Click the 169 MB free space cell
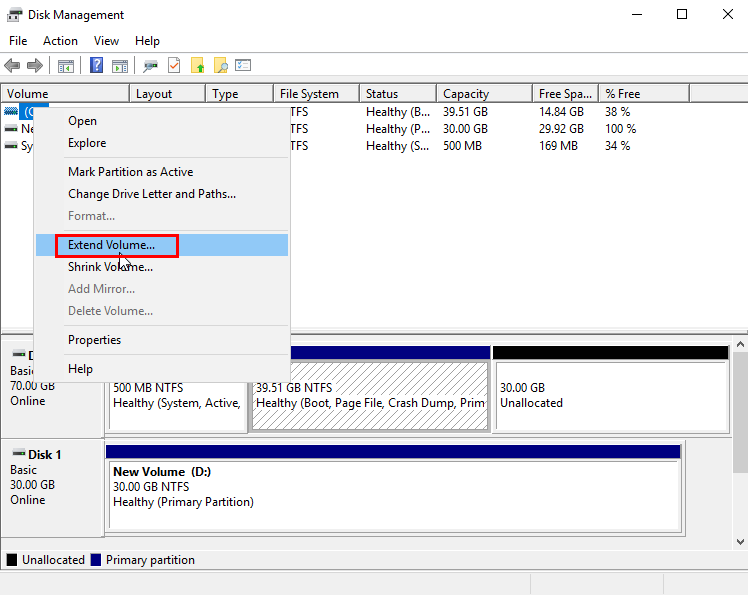 (559, 146)
